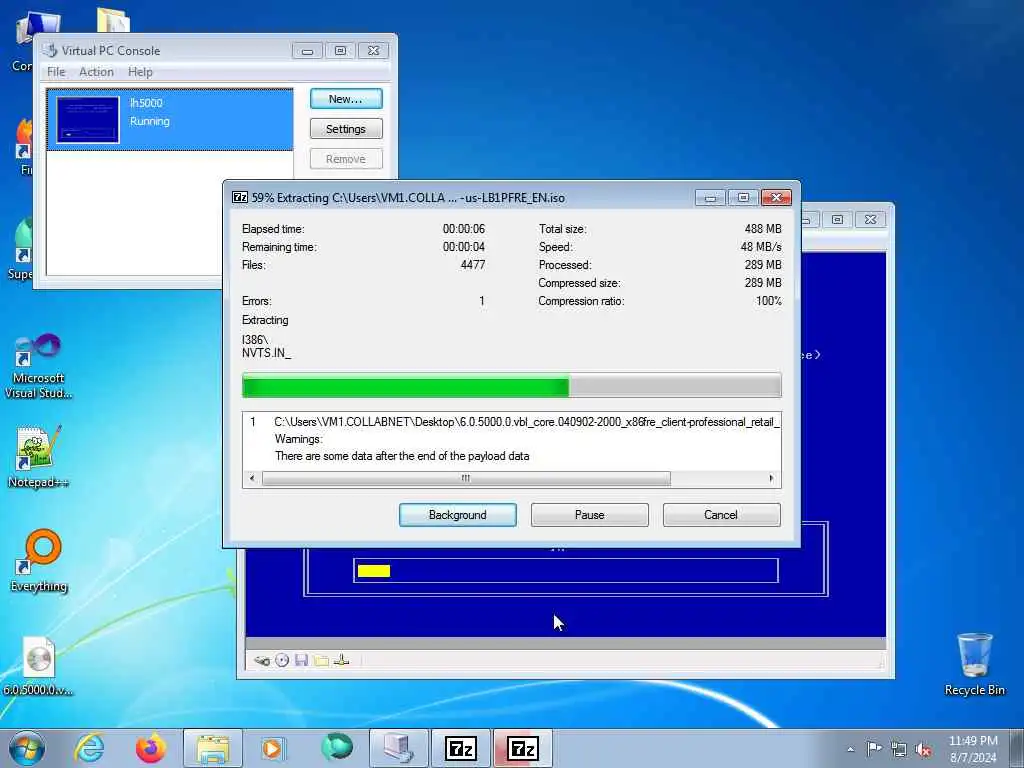Click the network icon in the system tray

(899, 749)
